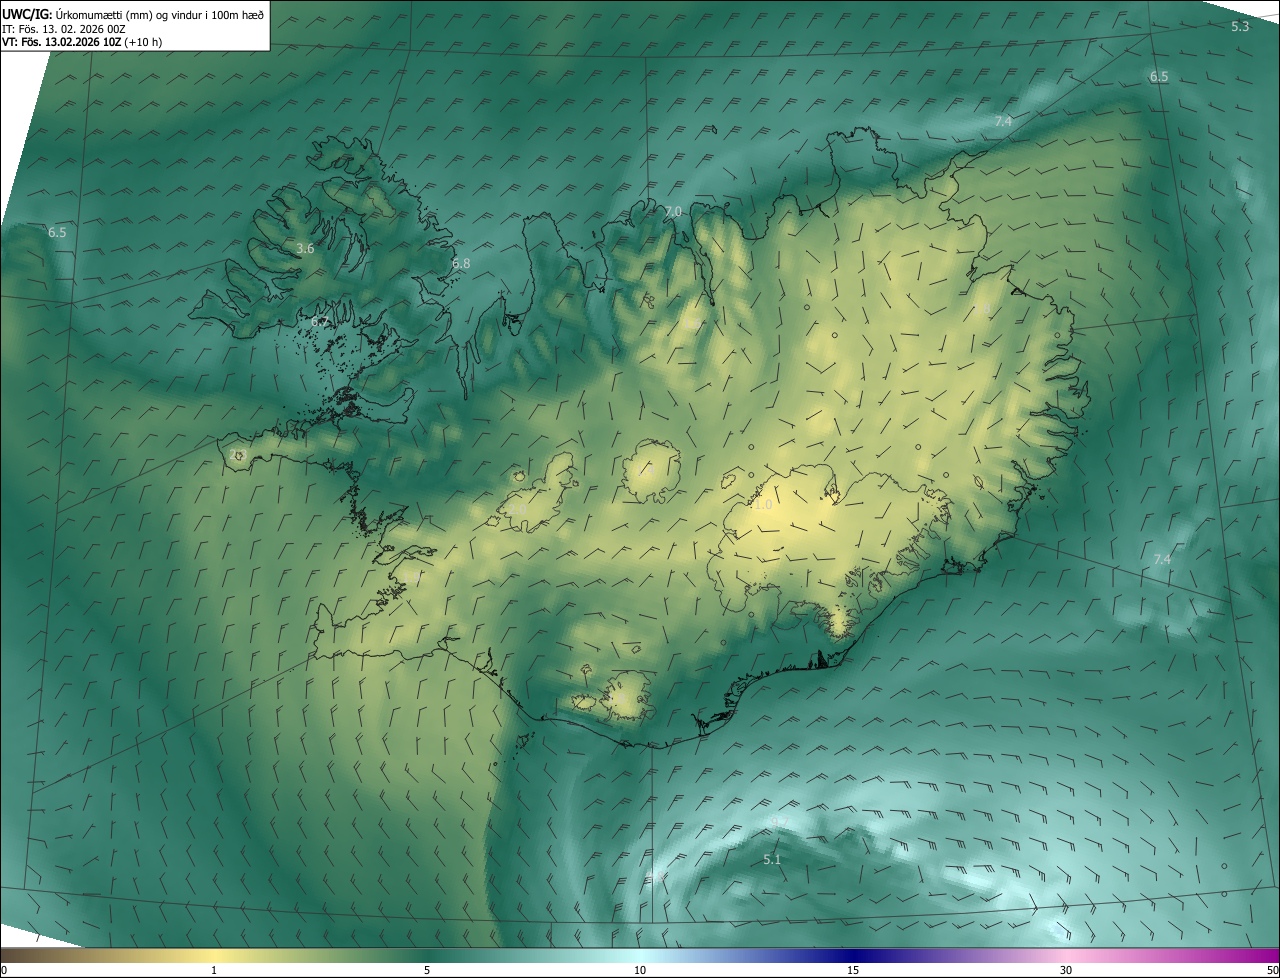1280x978 pixels.
Task: Click the '10' tick on the color scale
Action: (x=640, y=970)
